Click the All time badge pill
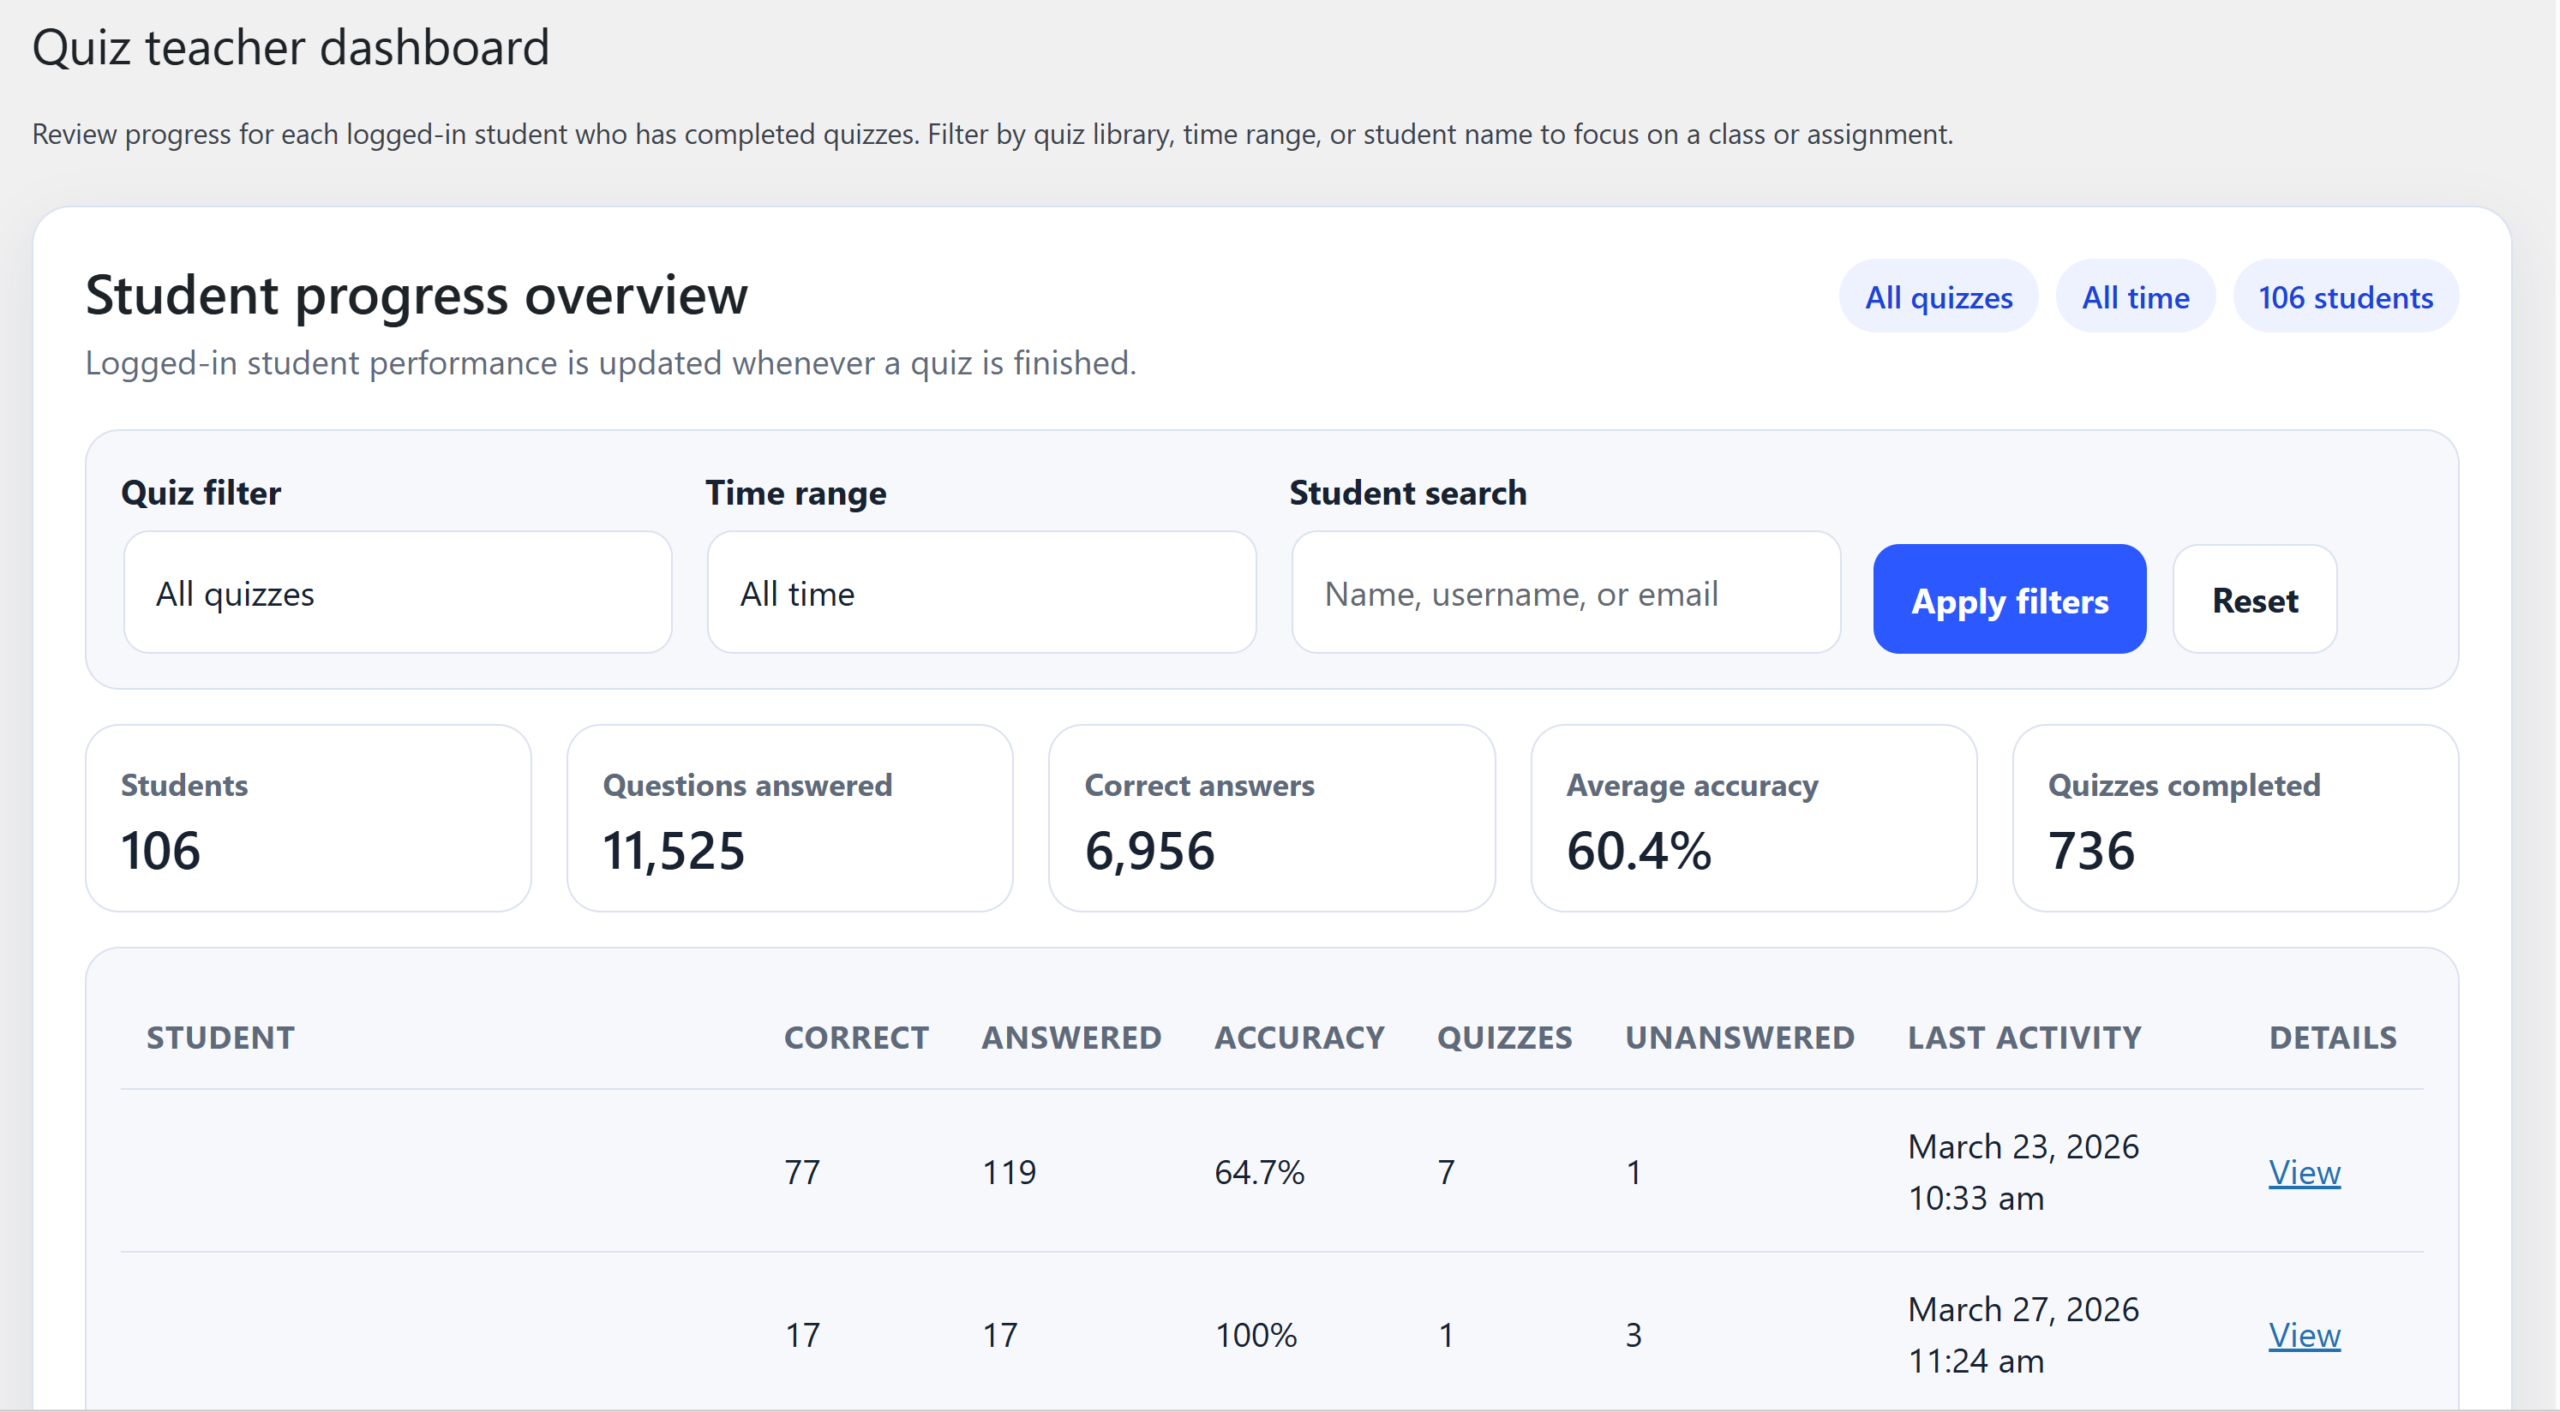Screen dimensions: 2560x1412 [x=2135, y=297]
